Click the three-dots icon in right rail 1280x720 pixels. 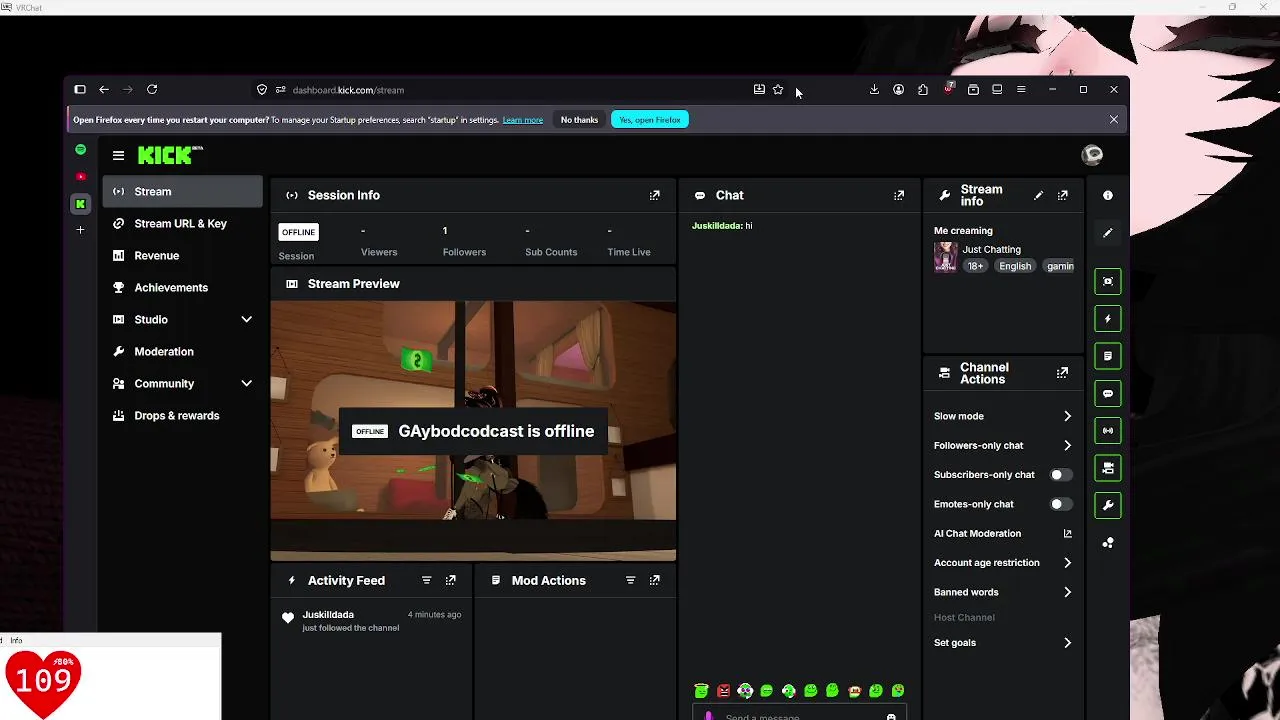click(x=1107, y=543)
